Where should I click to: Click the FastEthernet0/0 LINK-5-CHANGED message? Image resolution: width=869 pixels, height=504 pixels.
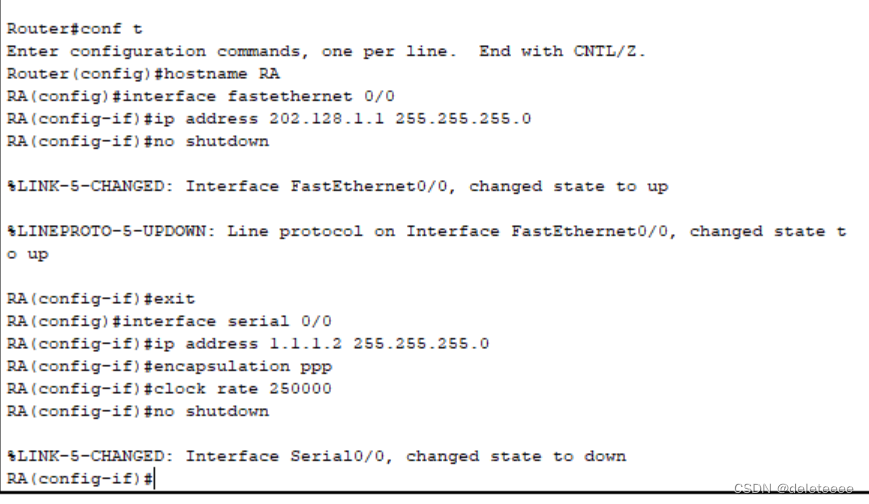(x=337, y=186)
